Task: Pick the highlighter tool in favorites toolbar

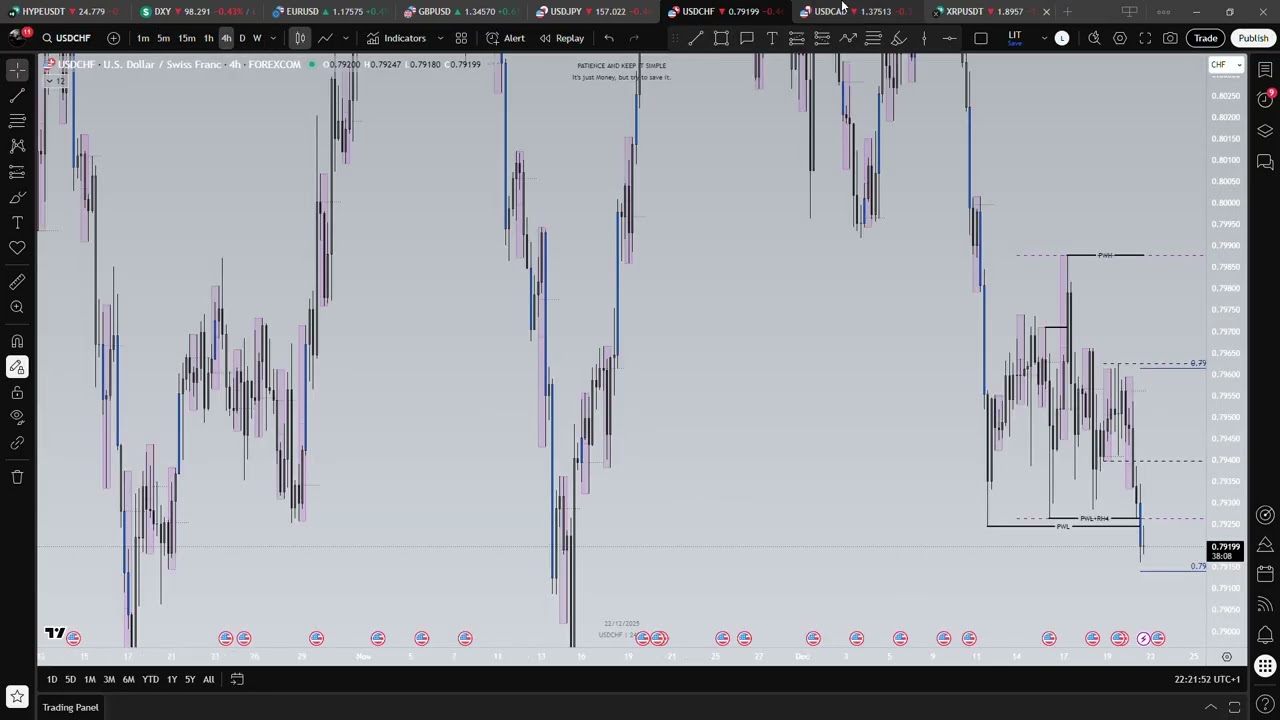Action: [899, 38]
